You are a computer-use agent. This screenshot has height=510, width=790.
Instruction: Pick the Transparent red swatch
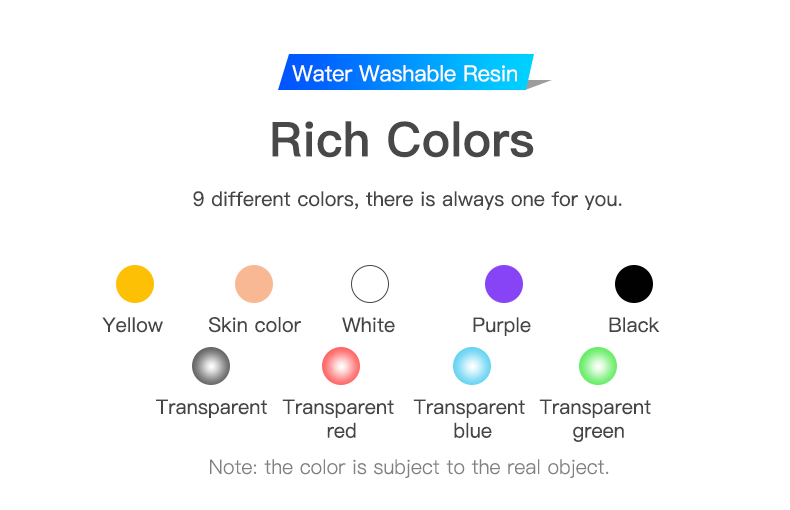pos(341,366)
